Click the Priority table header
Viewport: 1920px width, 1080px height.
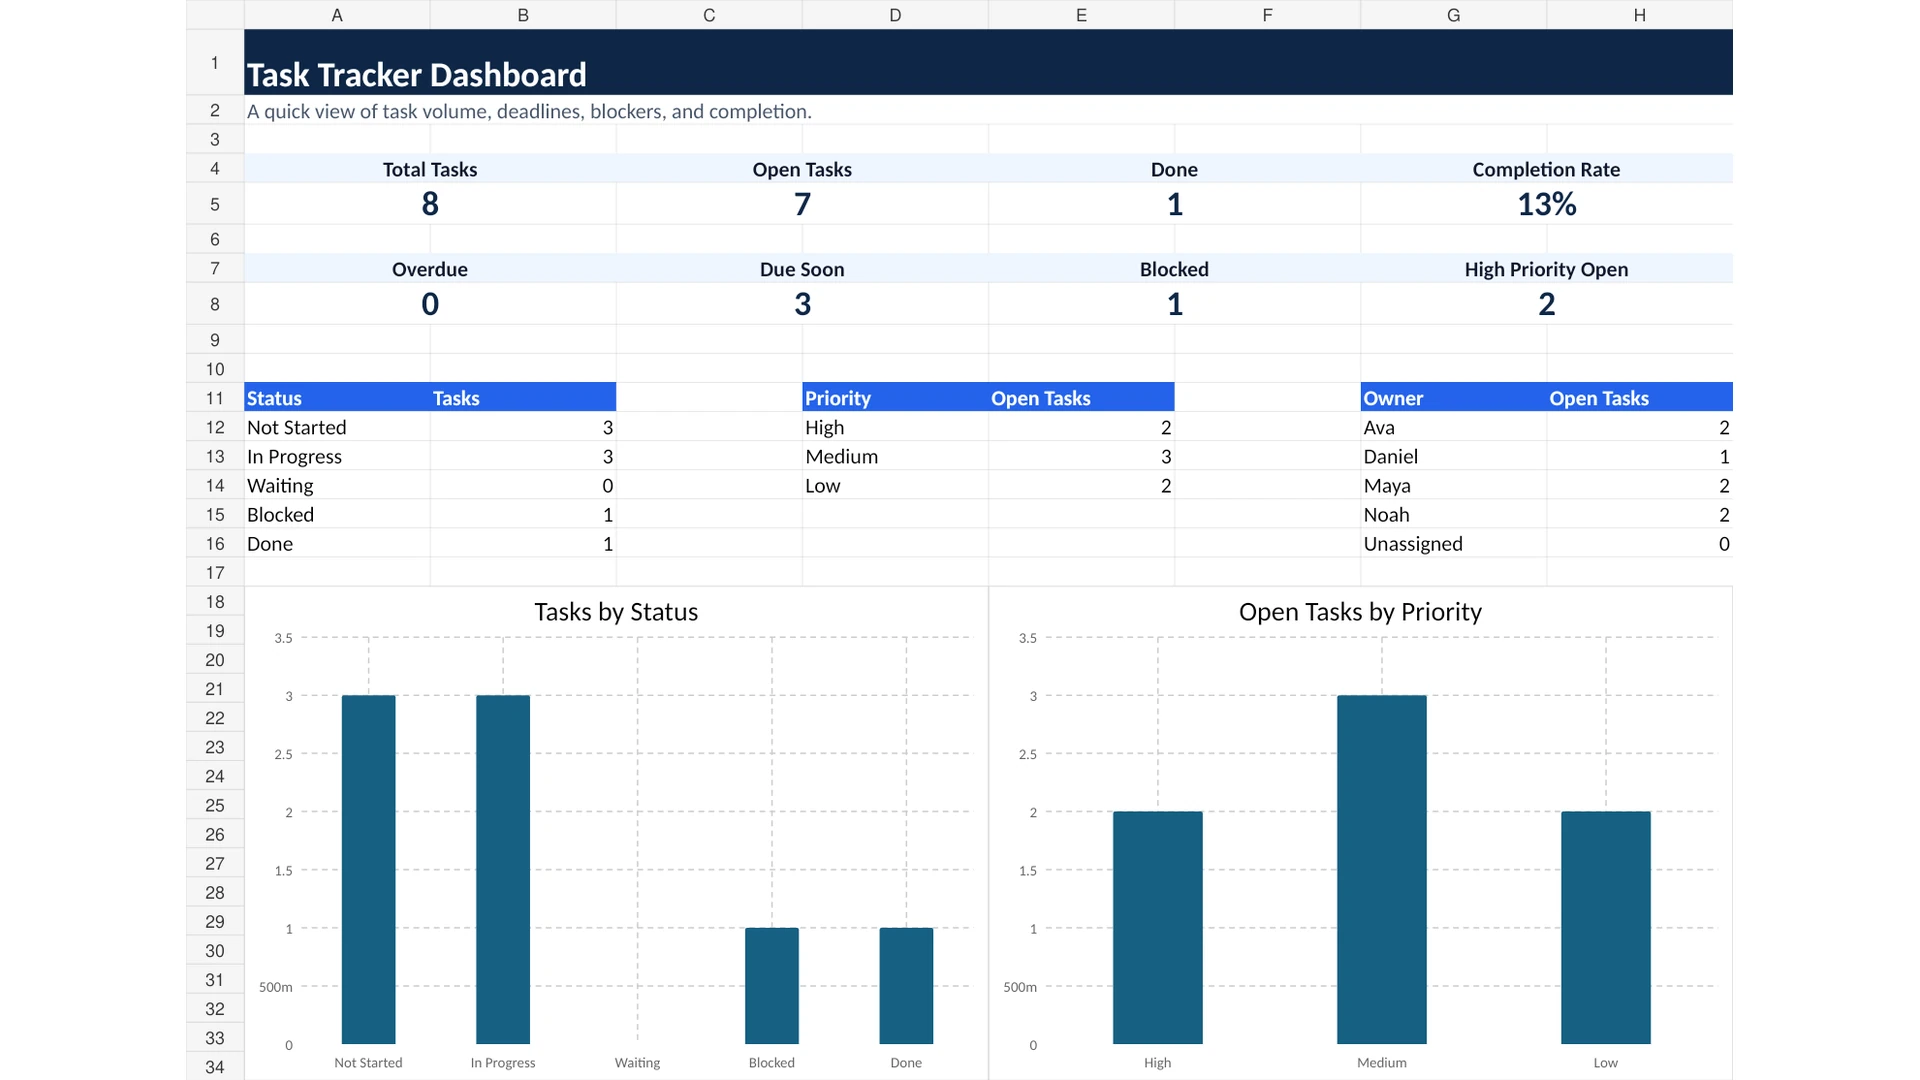click(895, 398)
